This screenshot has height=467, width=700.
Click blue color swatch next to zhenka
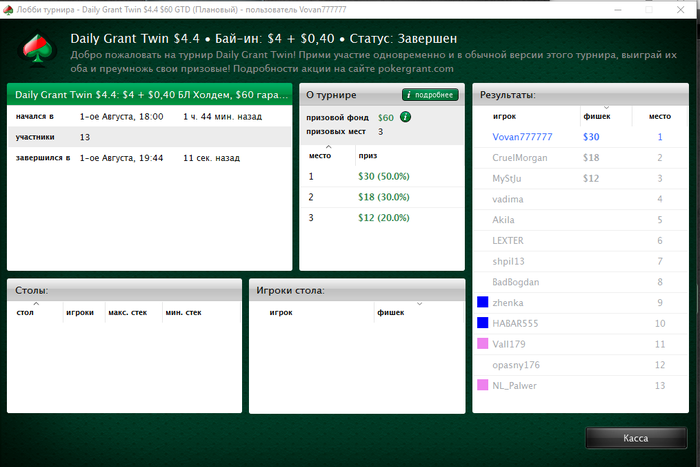click(x=483, y=302)
